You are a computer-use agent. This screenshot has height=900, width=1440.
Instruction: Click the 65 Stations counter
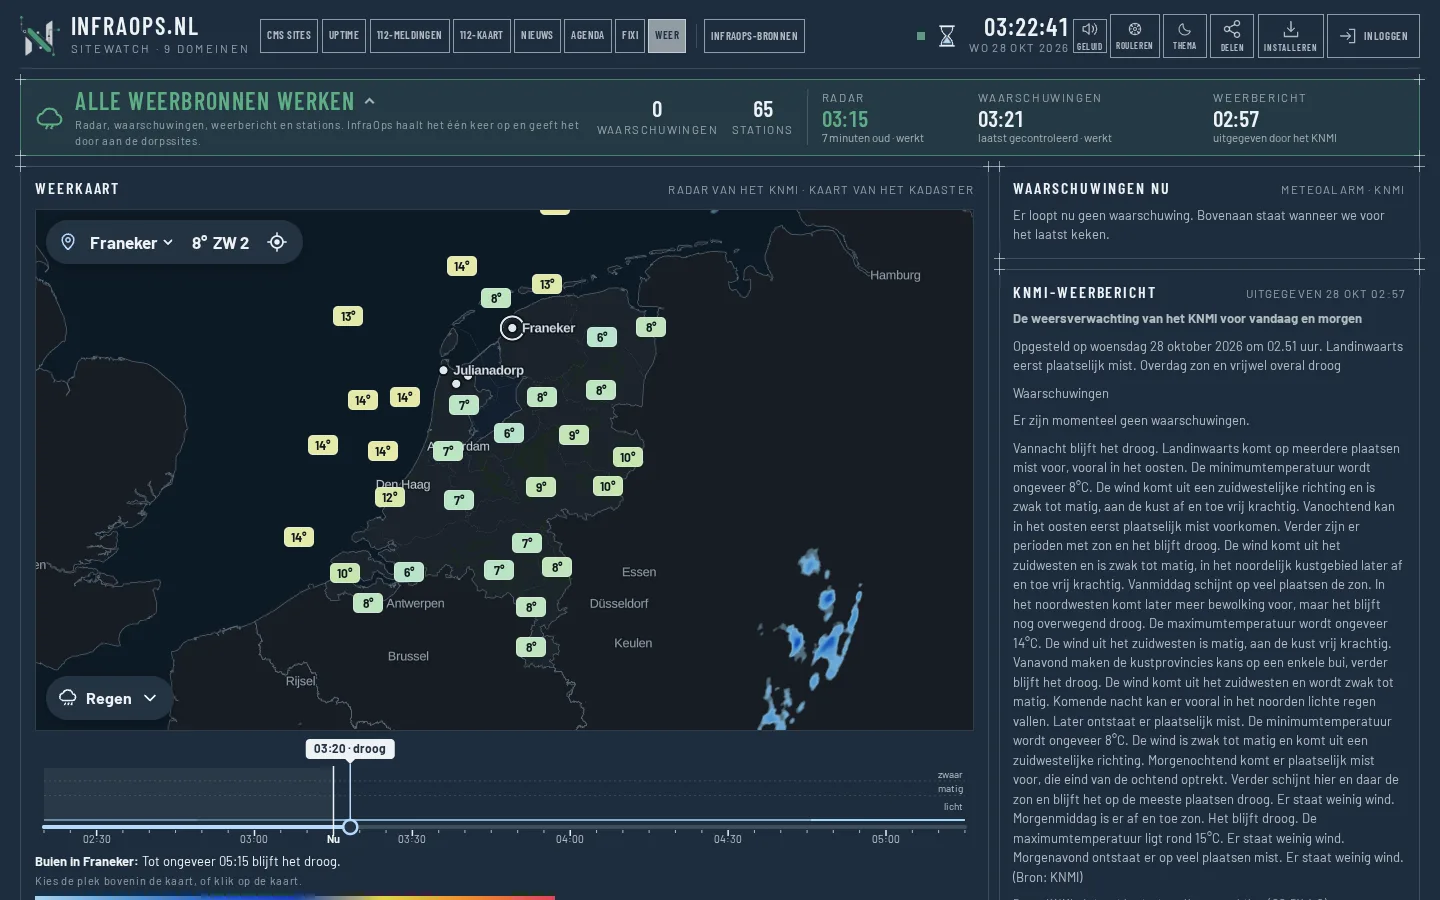tap(762, 117)
